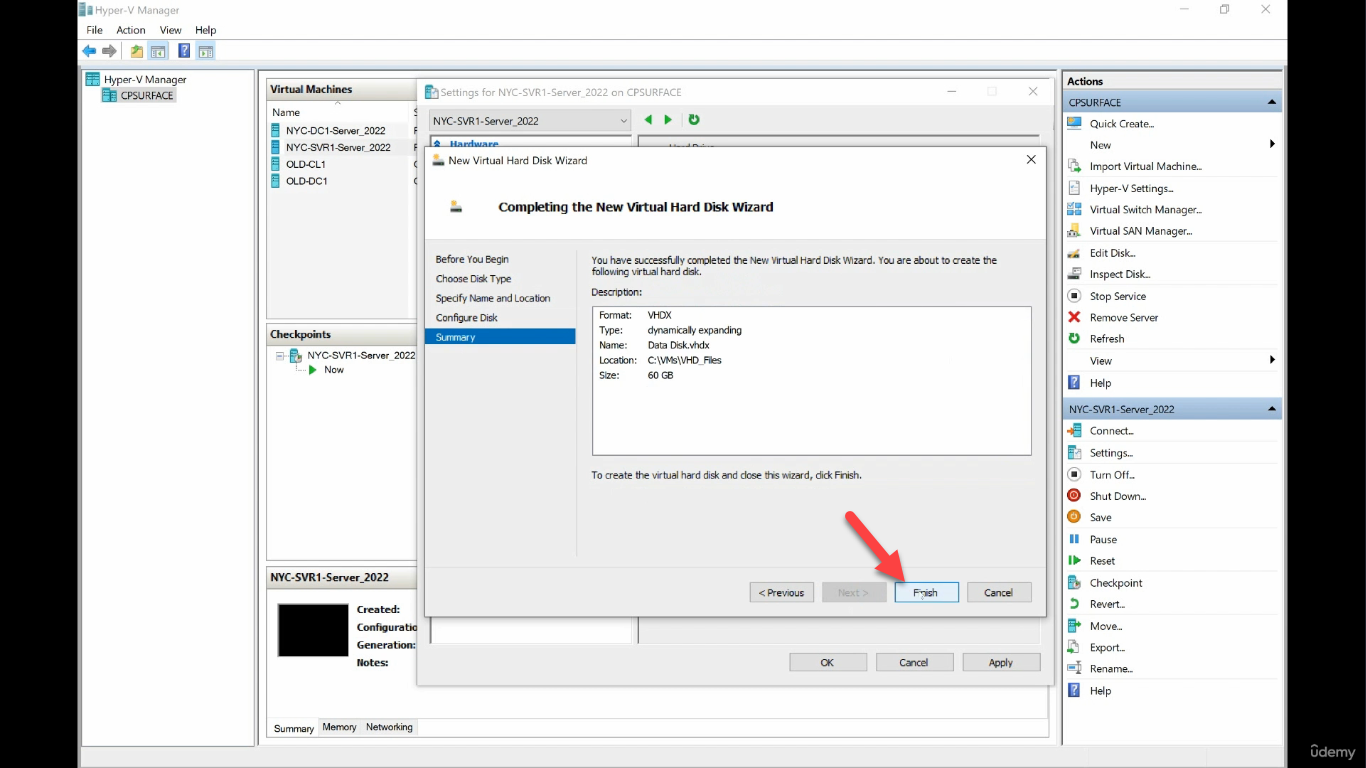The image size is (1366, 768).
Task: Select the Summary tab in details pane
Action: pyautogui.click(x=294, y=728)
